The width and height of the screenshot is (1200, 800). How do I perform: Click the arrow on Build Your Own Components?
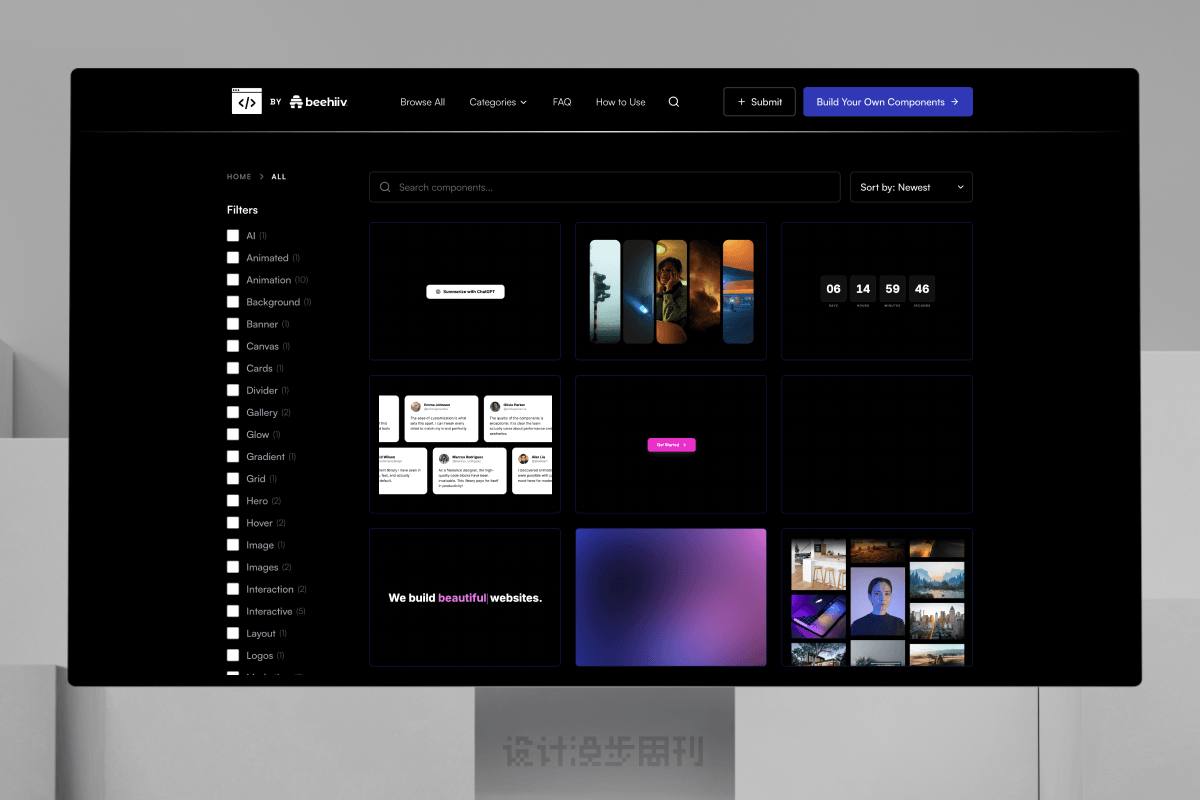click(x=955, y=102)
